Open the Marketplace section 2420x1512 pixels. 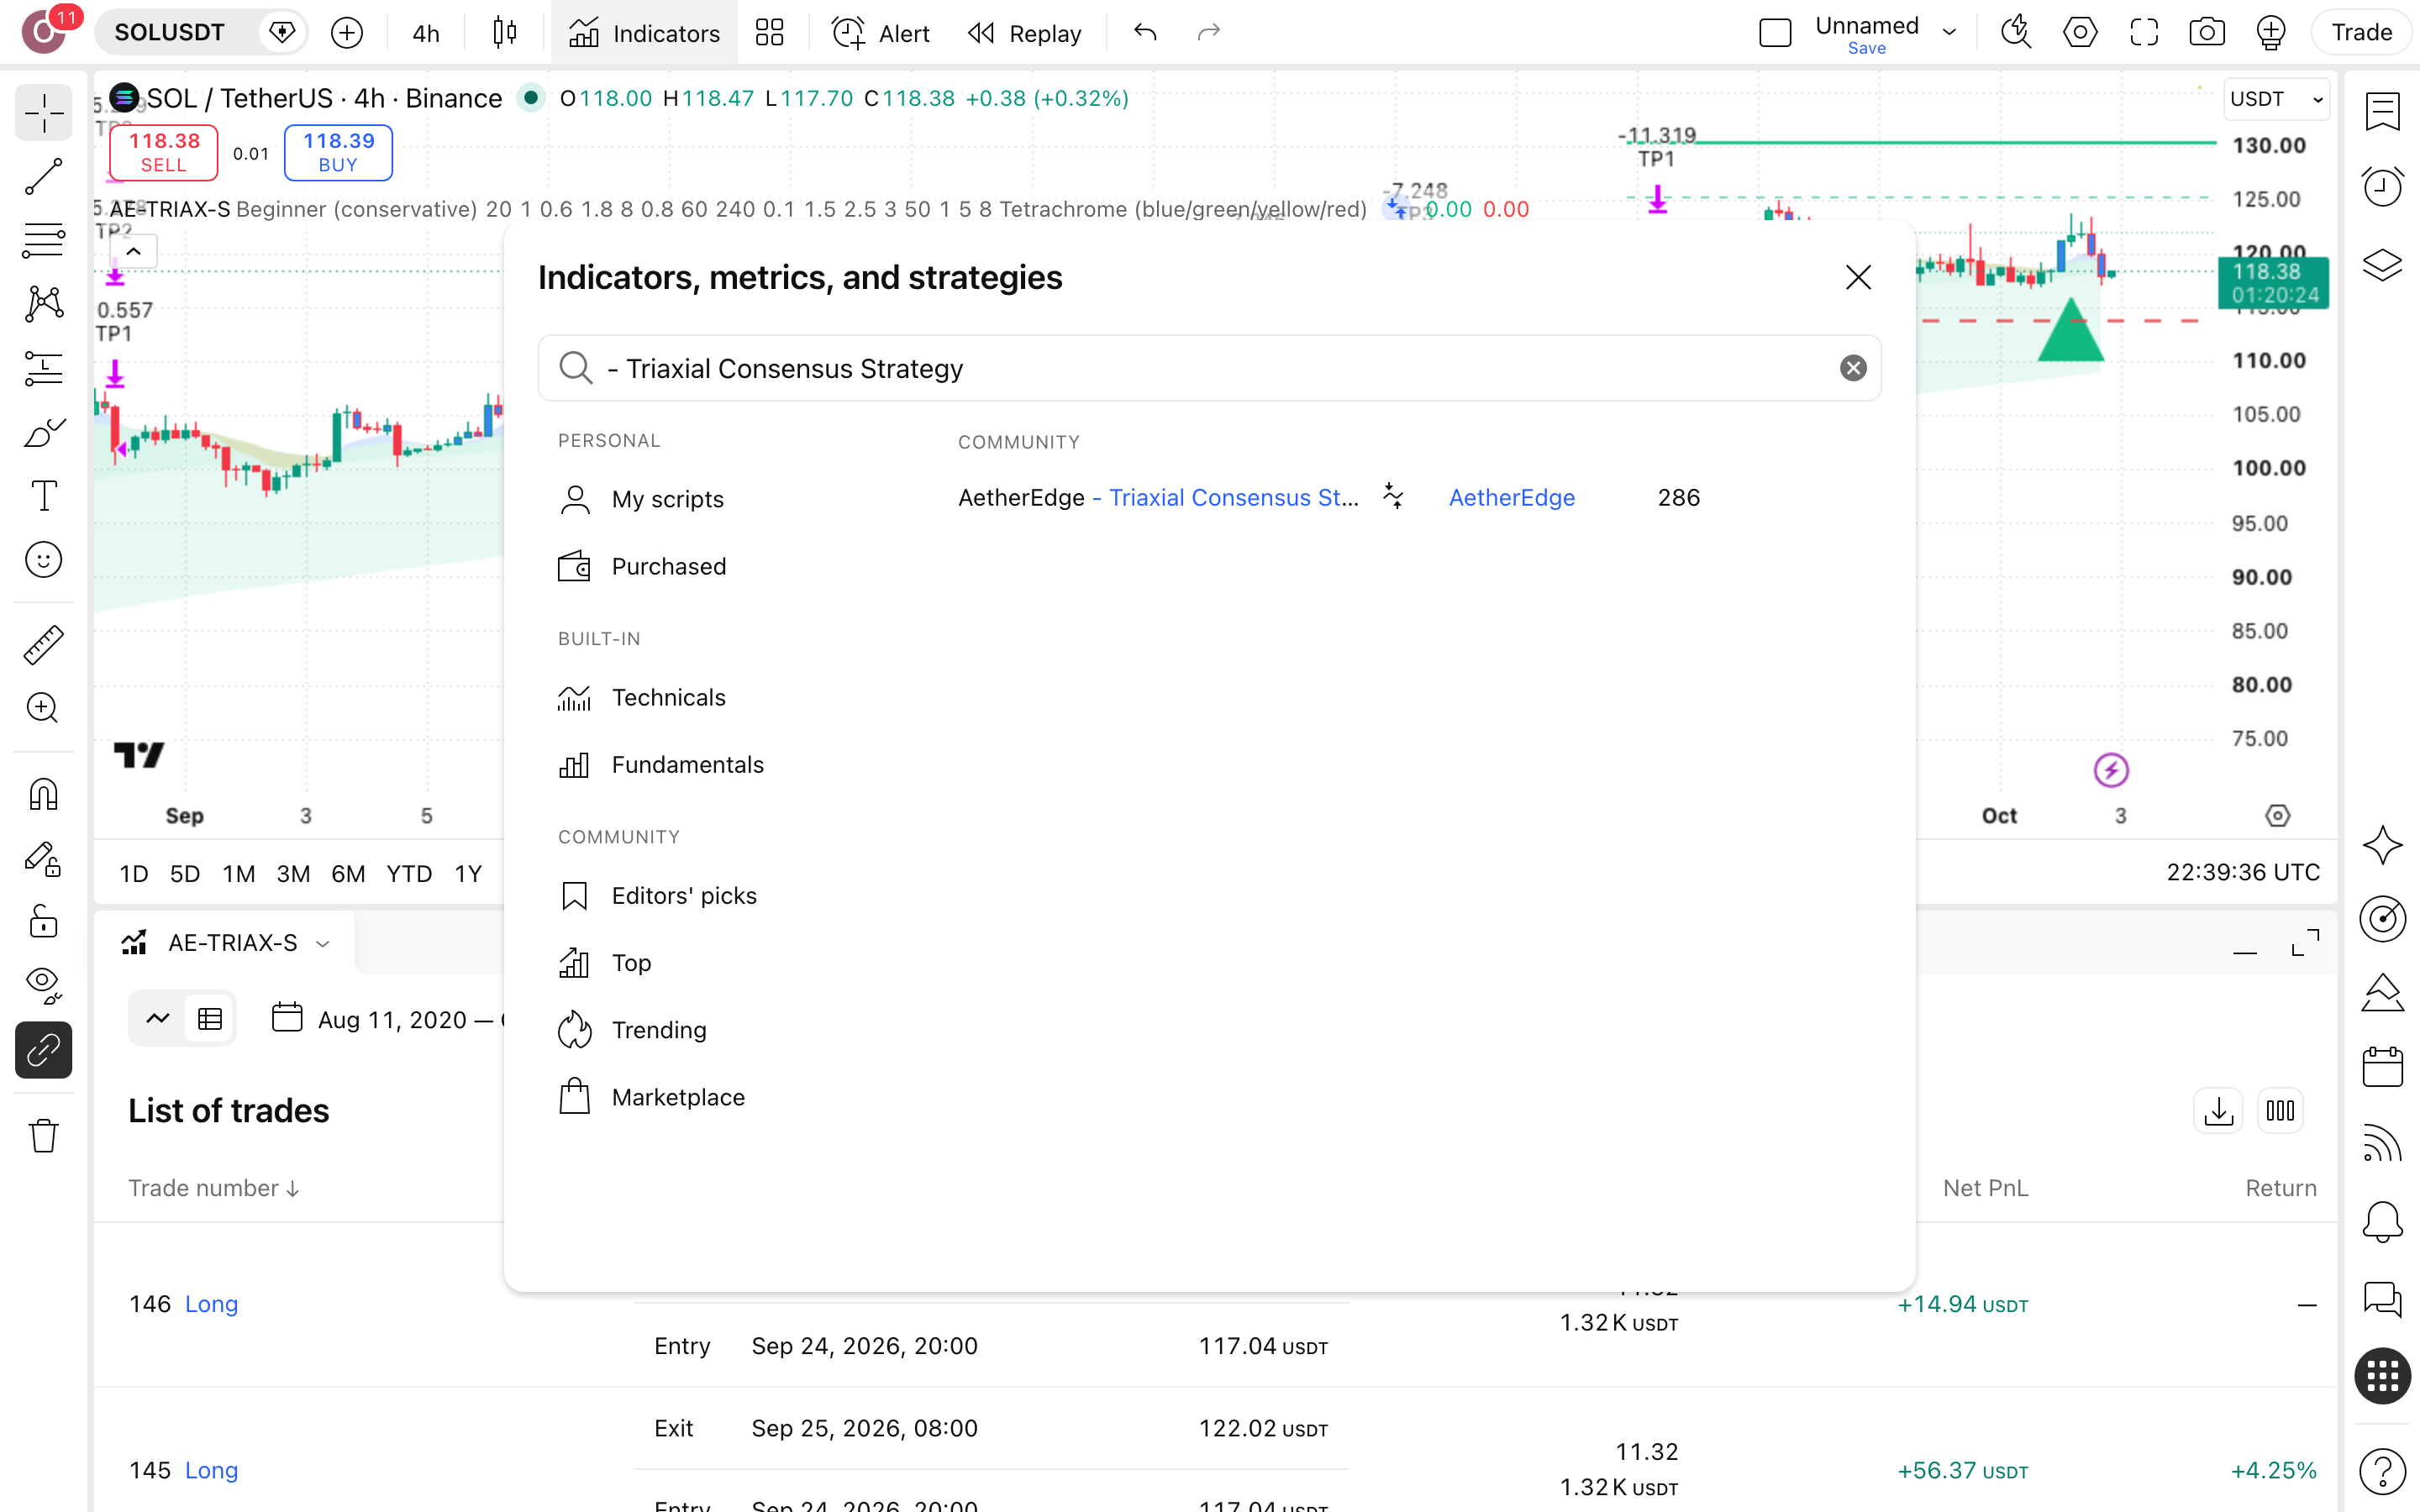tap(652, 1097)
